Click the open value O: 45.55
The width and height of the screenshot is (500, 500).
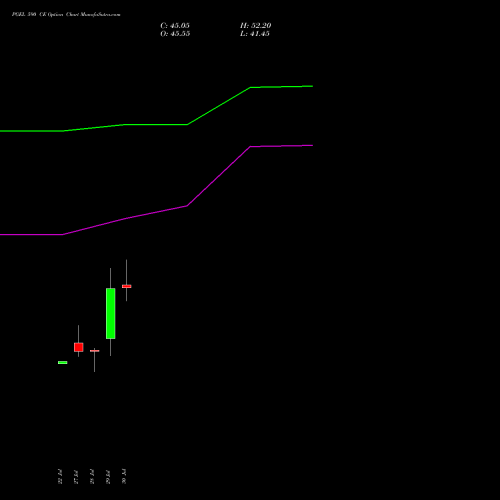[175, 34]
